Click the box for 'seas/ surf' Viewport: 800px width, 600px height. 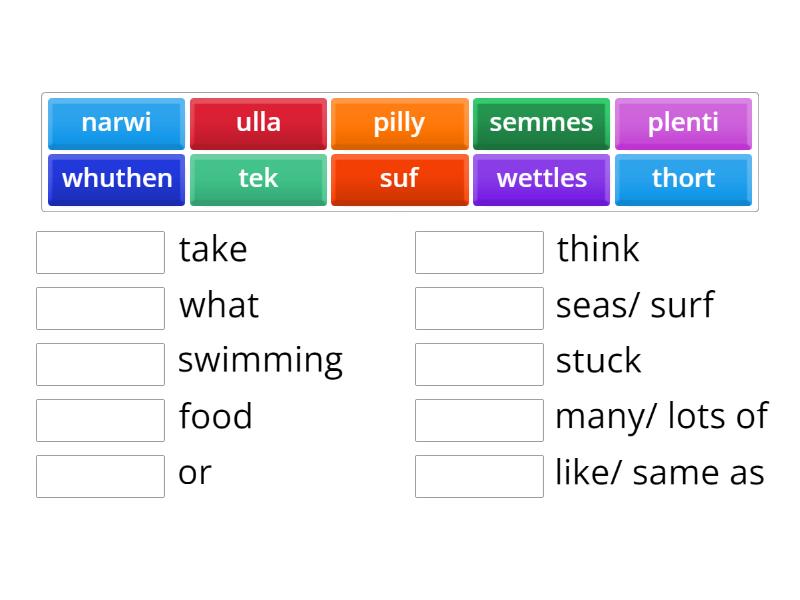(x=479, y=308)
